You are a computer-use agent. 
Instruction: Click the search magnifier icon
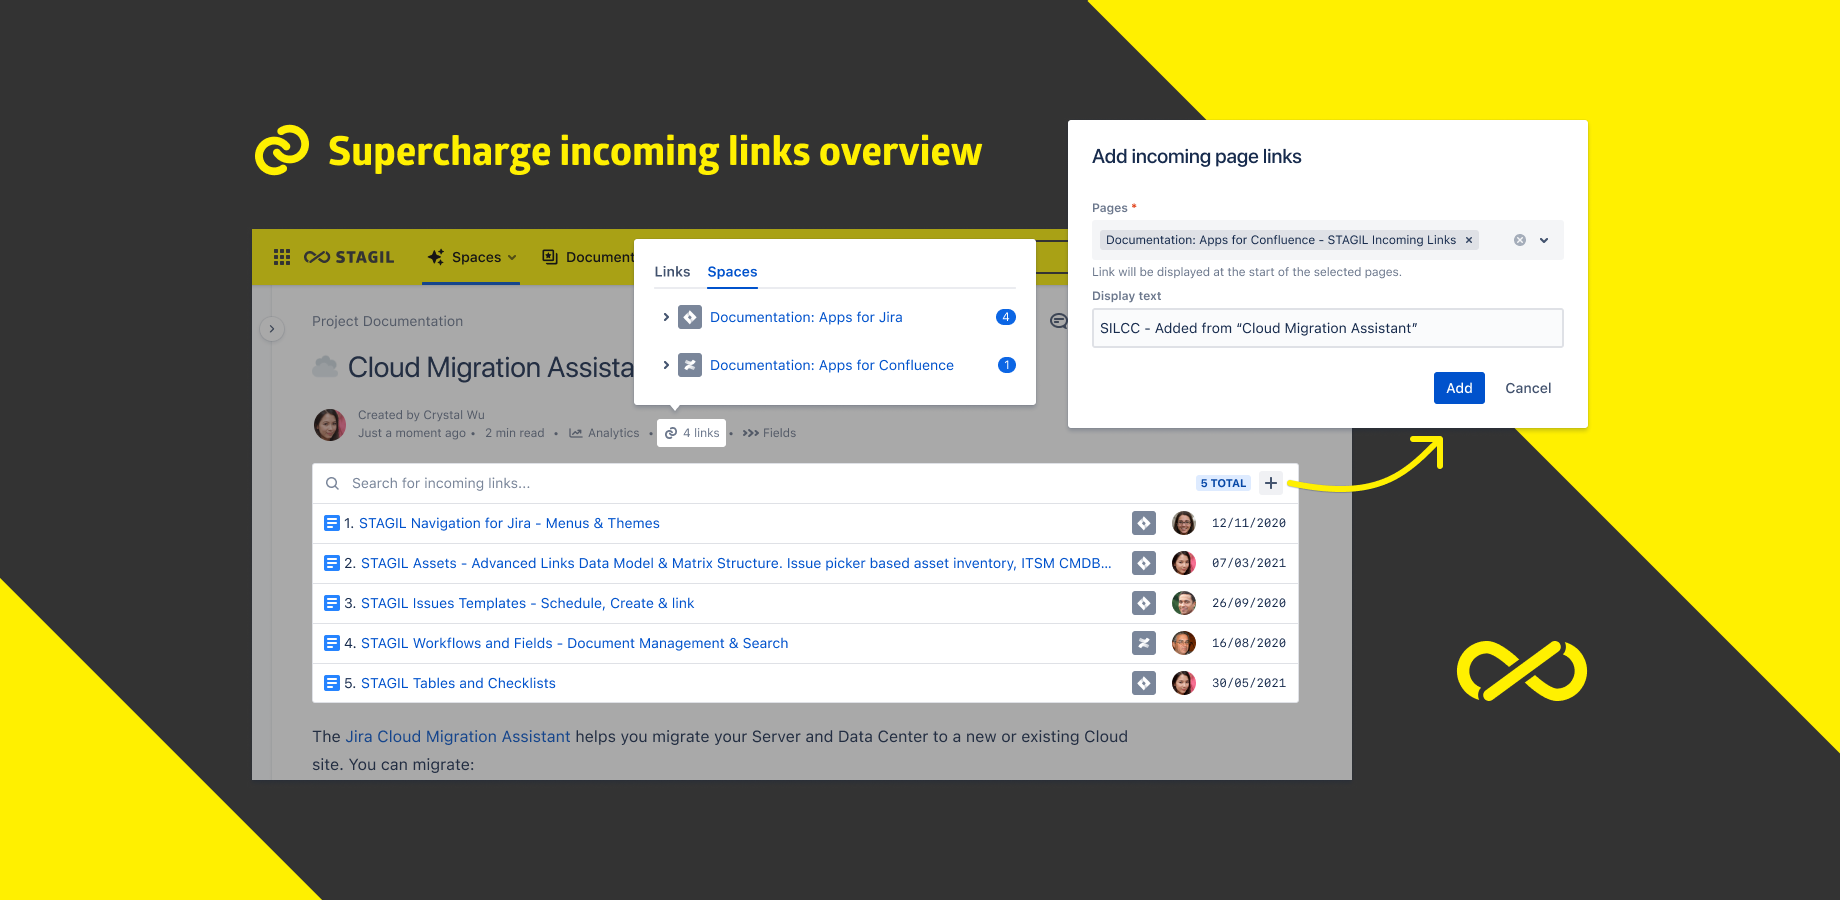(332, 483)
